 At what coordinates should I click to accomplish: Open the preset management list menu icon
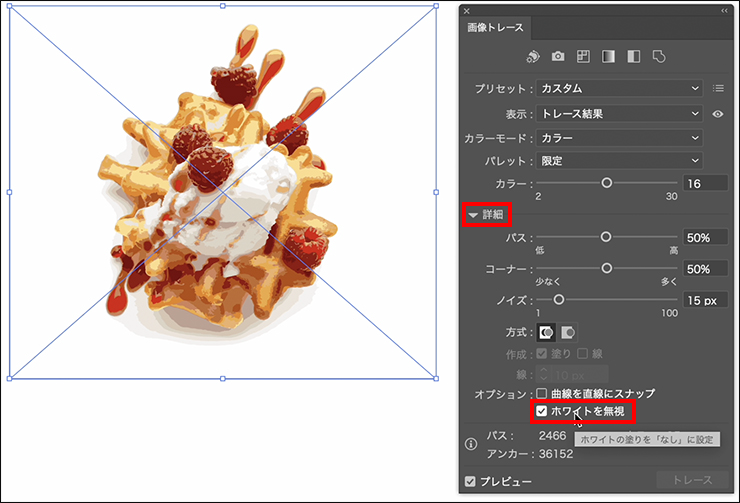pos(718,88)
